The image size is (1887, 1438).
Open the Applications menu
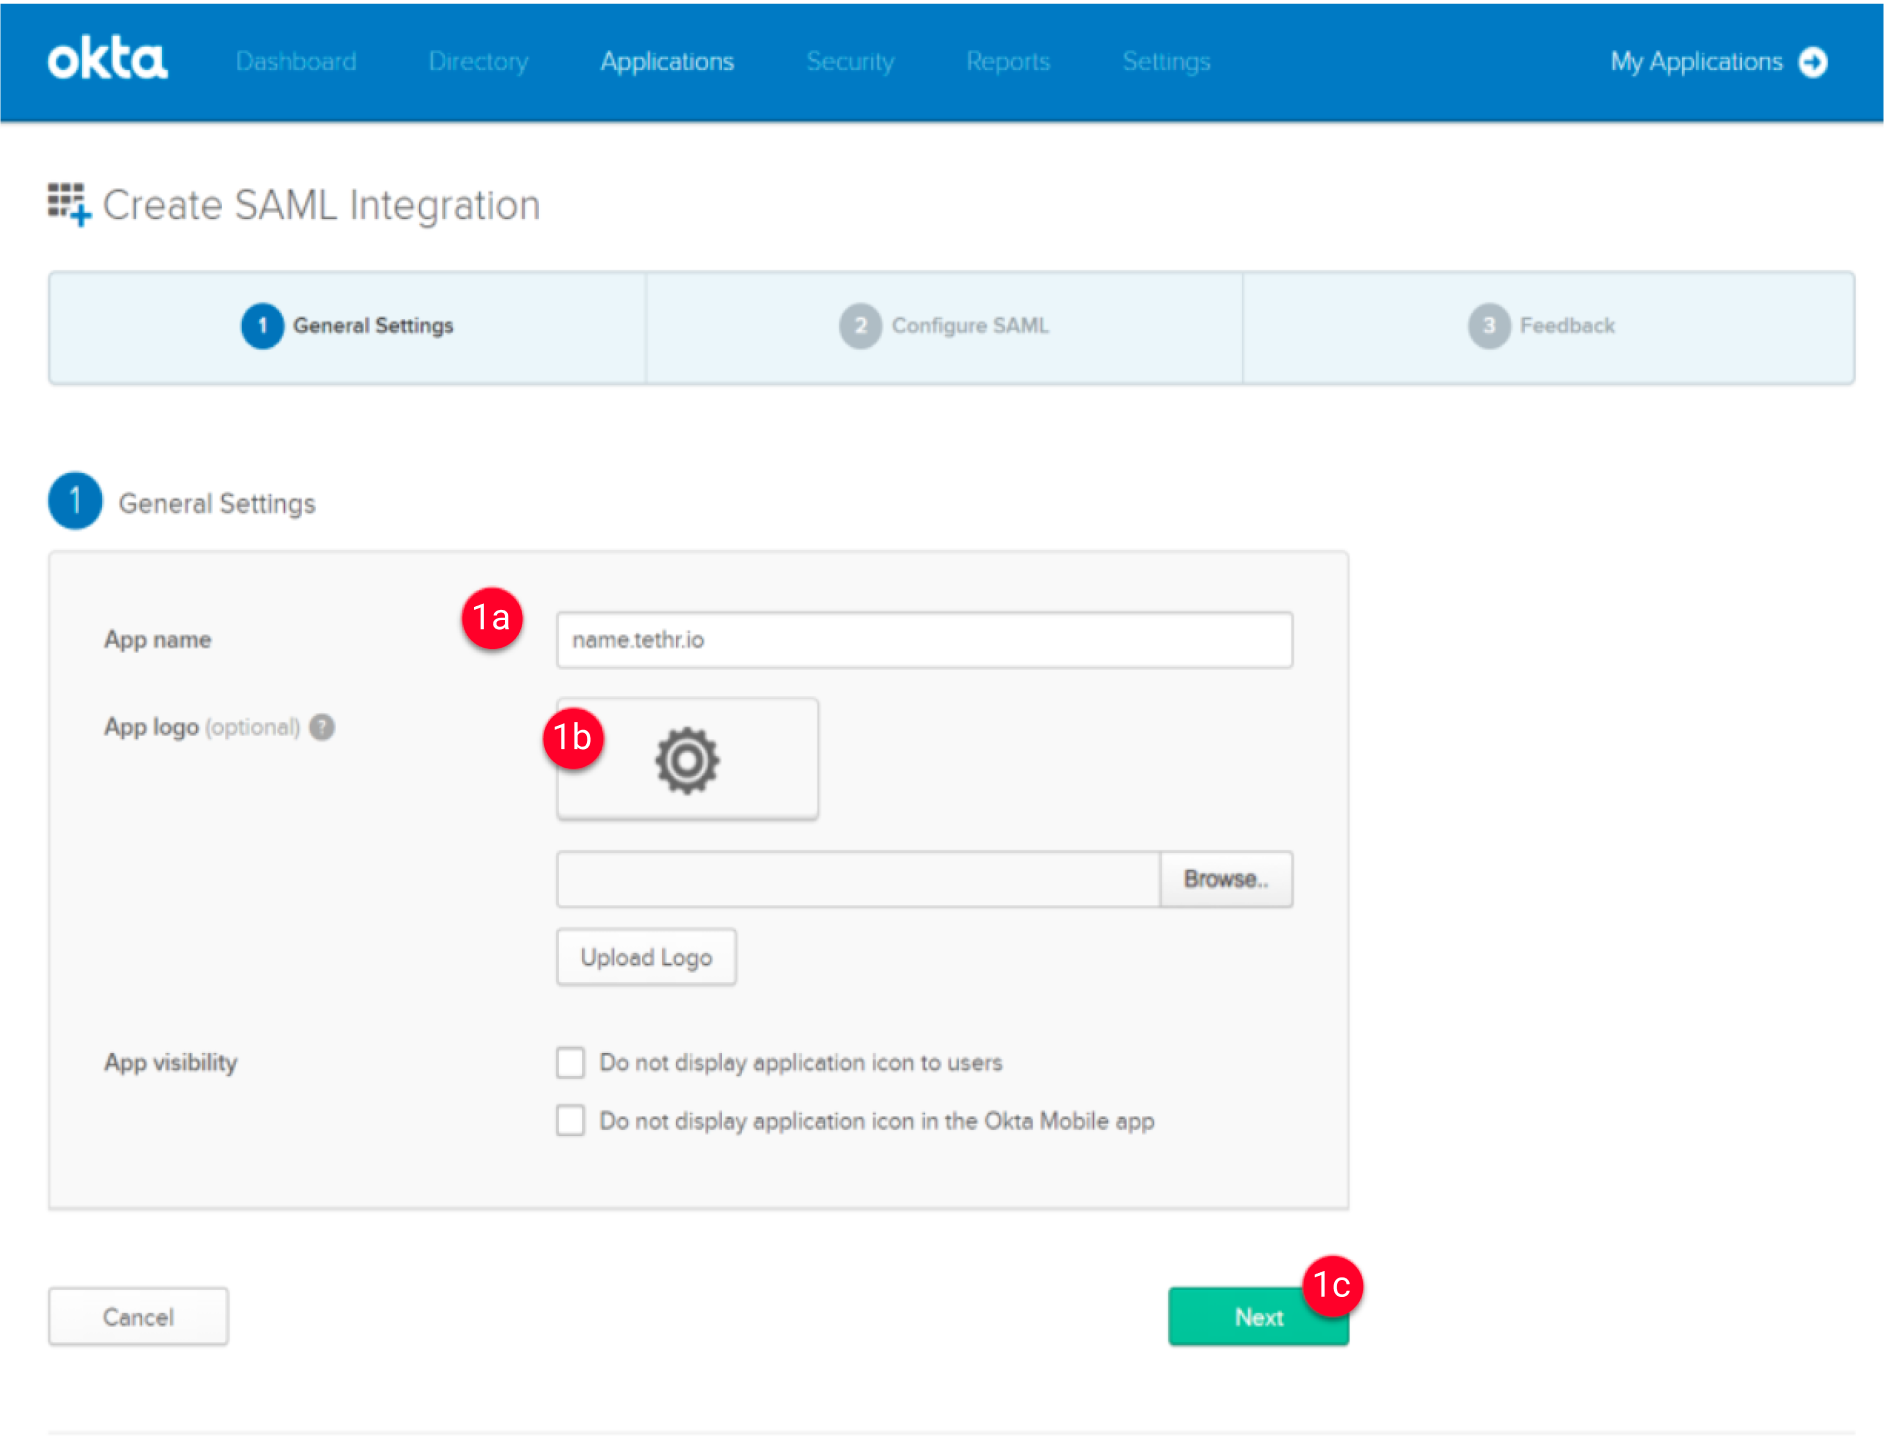666,61
